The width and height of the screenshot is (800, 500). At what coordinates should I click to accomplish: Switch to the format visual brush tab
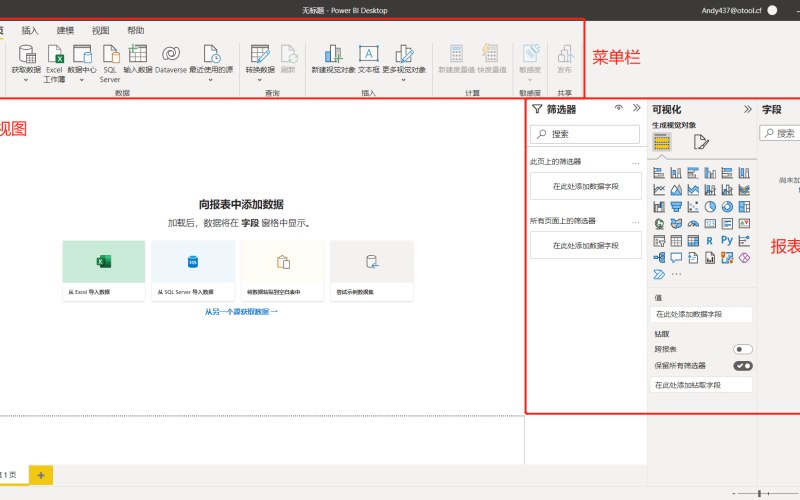(x=701, y=142)
